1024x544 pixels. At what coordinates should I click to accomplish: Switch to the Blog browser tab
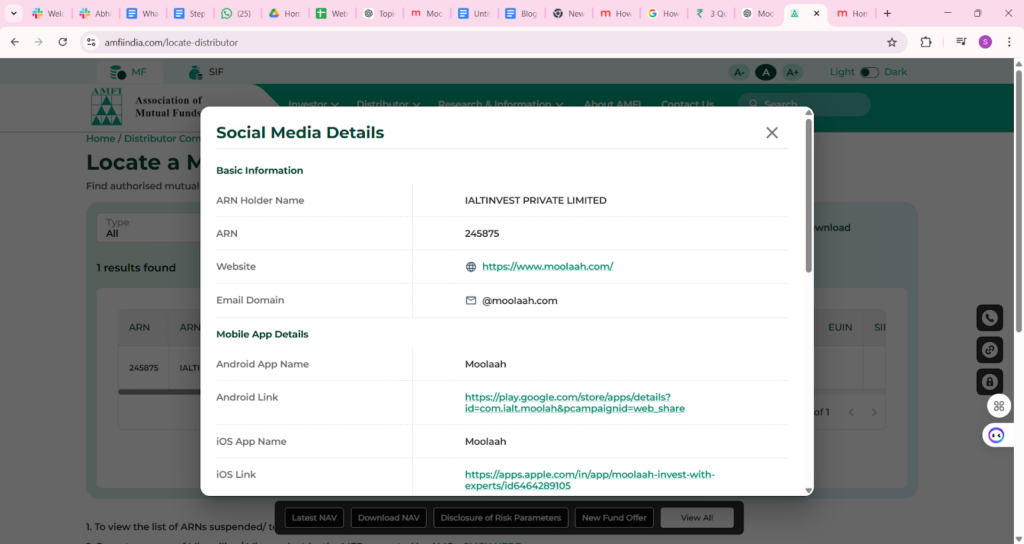click(x=521, y=13)
